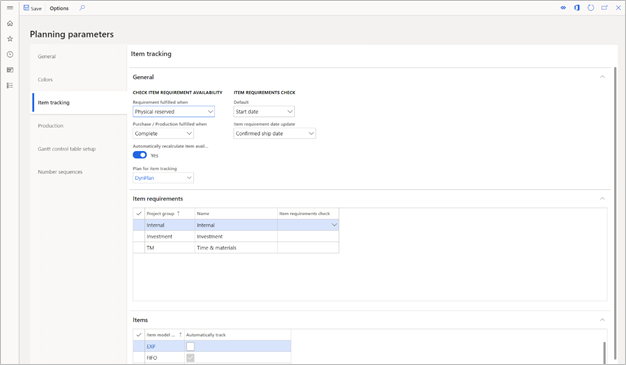Click Item requirements check column header
The height and width of the screenshot is (365, 626).
click(308, 214)
